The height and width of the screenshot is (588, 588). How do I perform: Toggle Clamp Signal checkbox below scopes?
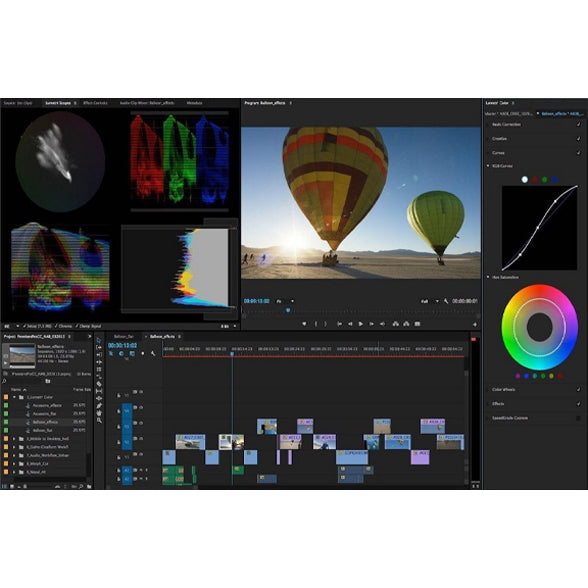pos(77,326)
